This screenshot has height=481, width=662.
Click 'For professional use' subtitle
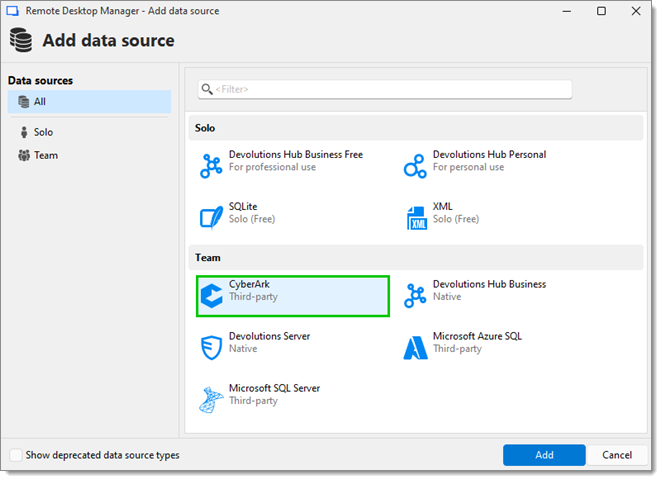[272, 167]
